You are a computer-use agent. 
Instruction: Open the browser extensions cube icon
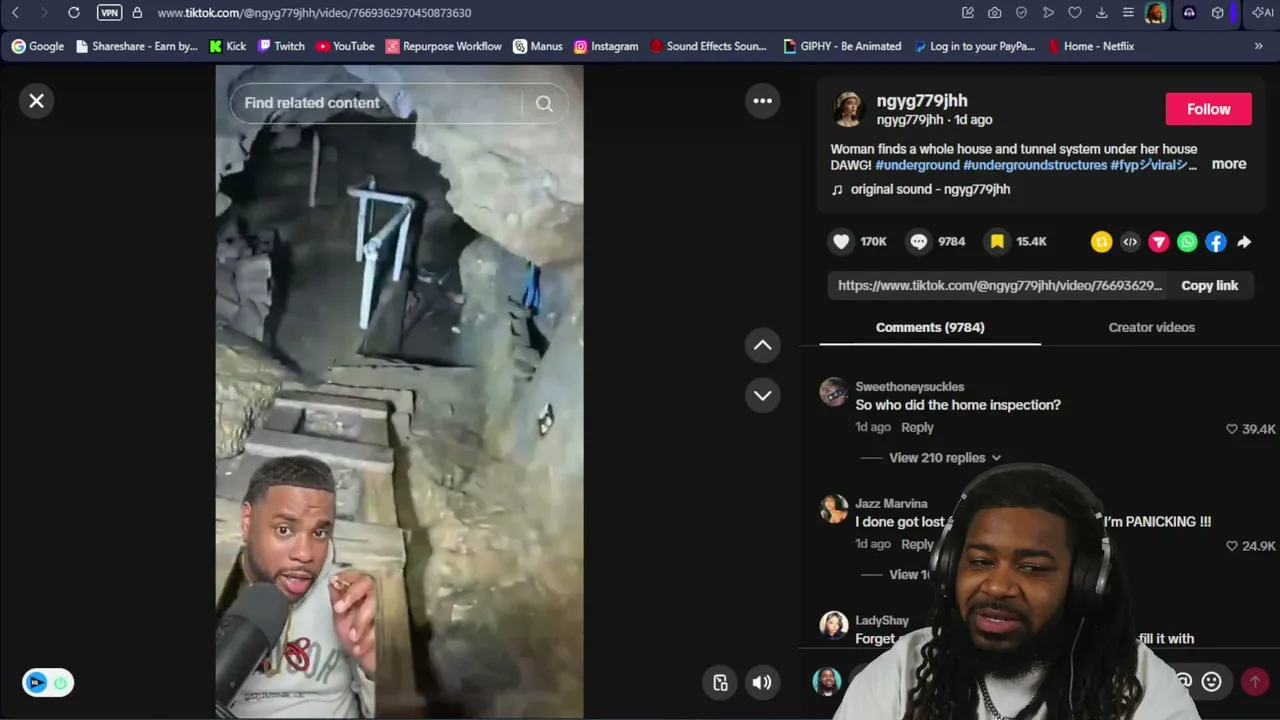click(1217, 13)
